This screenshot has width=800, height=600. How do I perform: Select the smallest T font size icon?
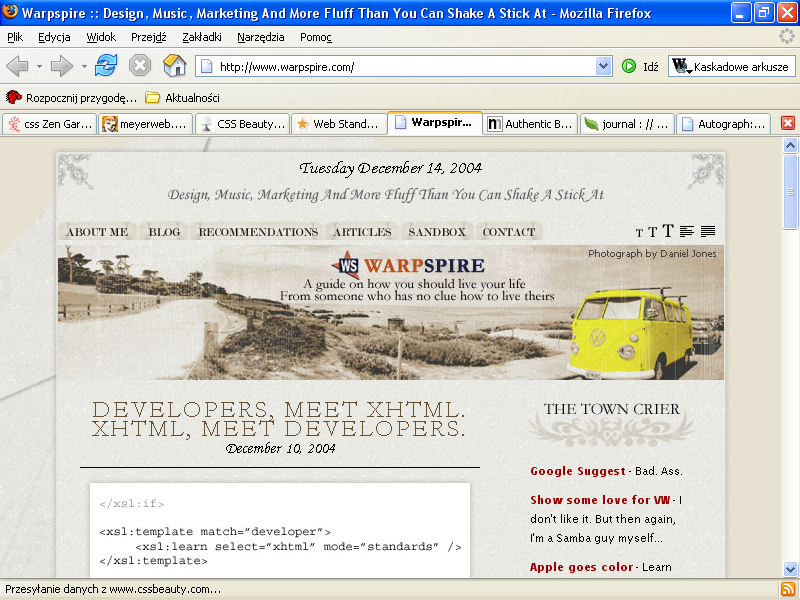tap(639, 233)
